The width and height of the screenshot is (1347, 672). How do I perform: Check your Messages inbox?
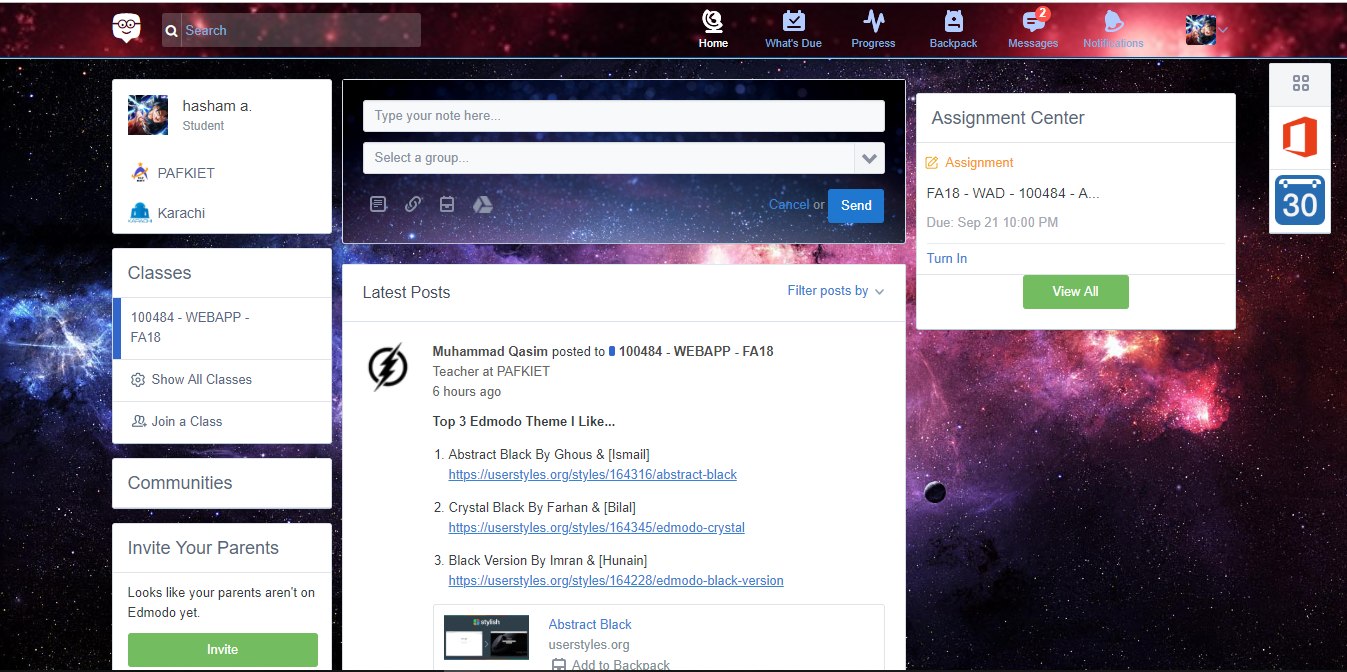tap(1032, 28)
